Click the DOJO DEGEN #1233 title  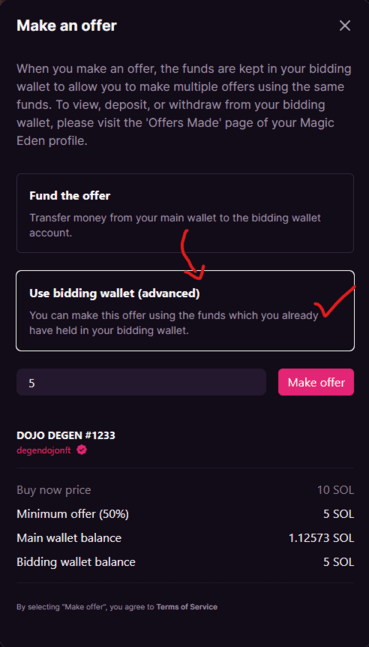pos(66,435)
